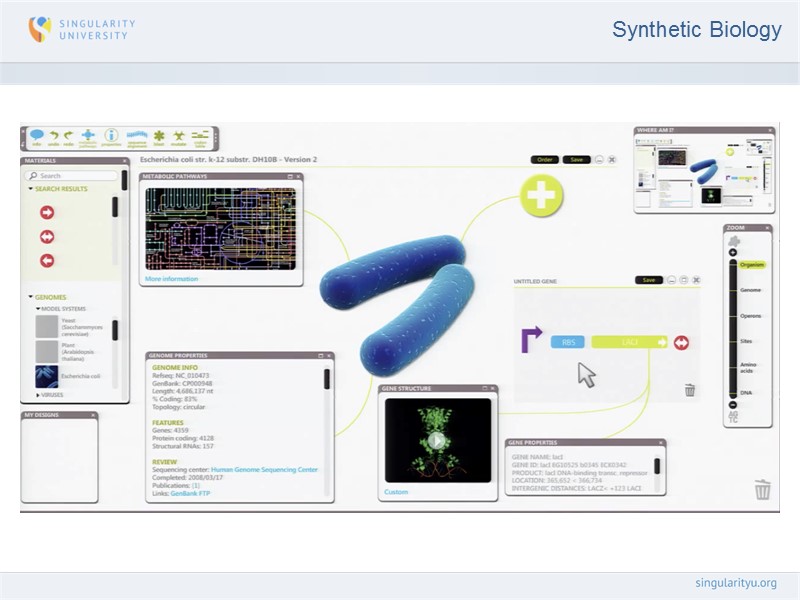Select the Mutate icon
Viewport: 800px width, 600px height.
179,138
